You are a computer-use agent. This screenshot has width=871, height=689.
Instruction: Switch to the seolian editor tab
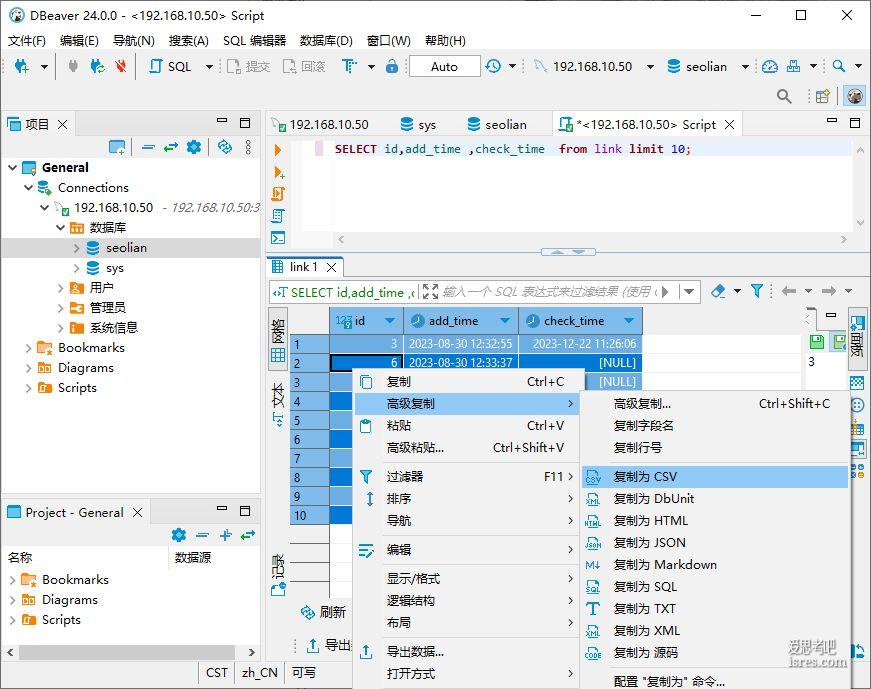497,124
